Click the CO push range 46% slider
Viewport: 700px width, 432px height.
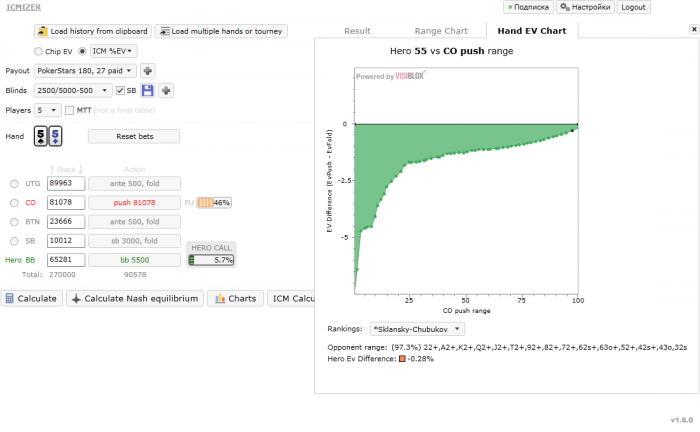(x=213, y=202)
